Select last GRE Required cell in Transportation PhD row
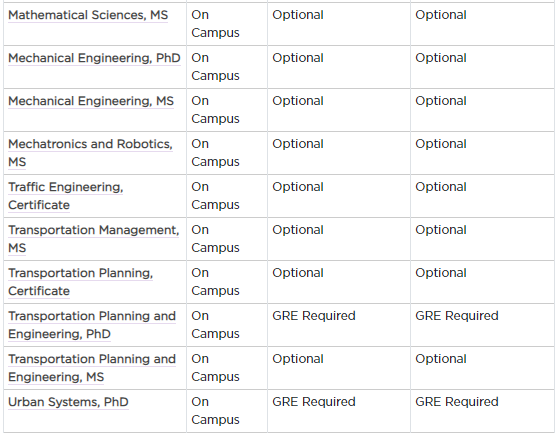The image size is (558, 436). click(482, 325)
